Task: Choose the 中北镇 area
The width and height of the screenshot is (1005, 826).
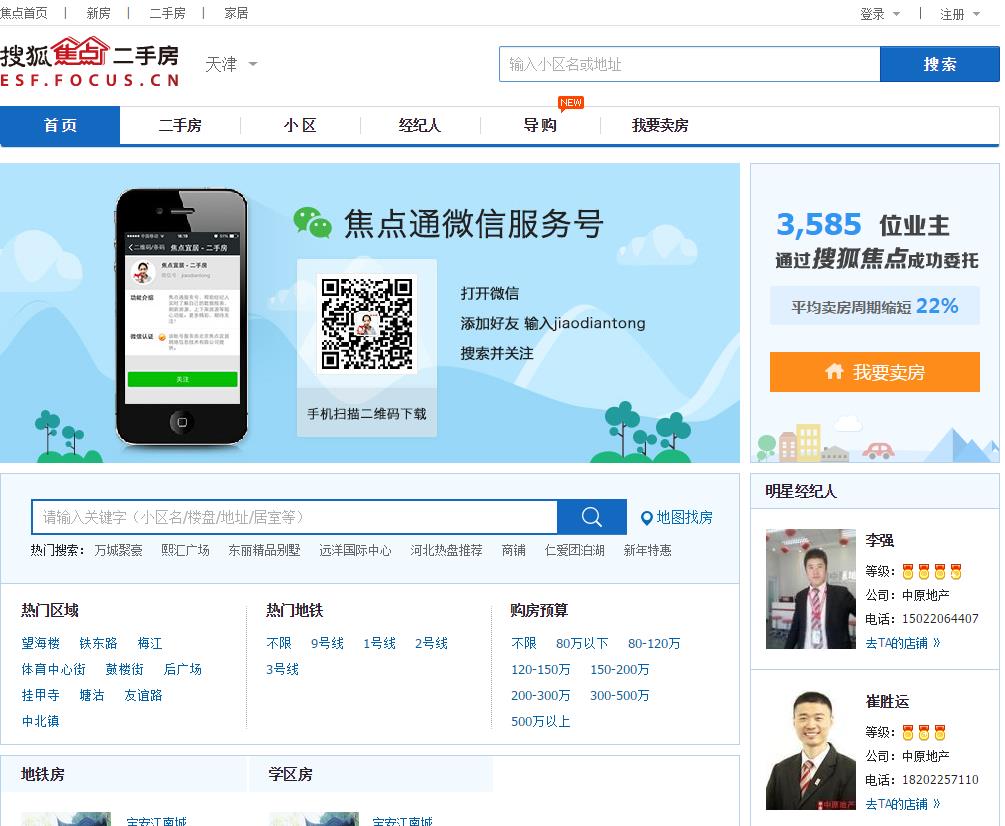Action: click(40, 722)
